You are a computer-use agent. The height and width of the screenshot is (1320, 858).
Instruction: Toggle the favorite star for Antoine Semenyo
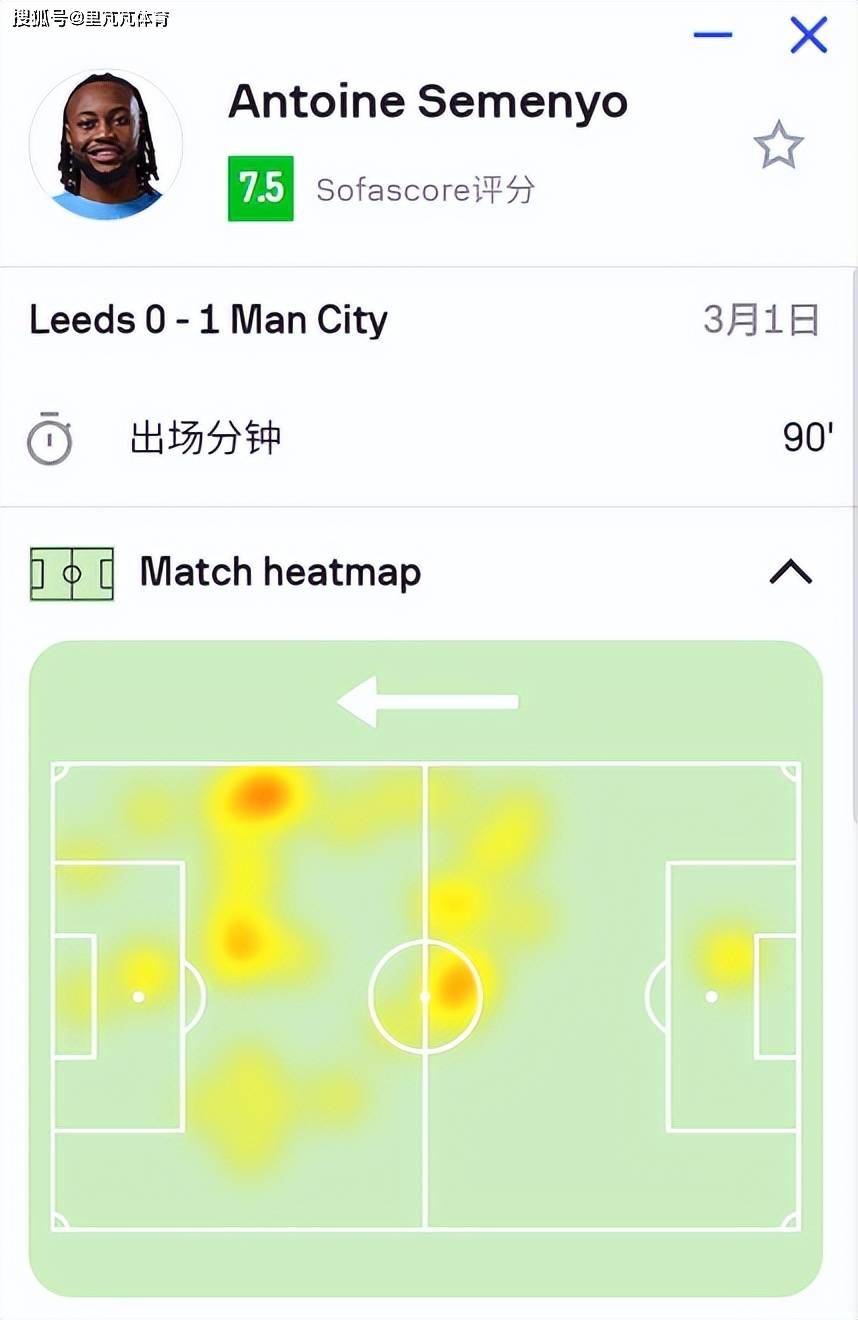pyautogui.click(x=778, y=147)
